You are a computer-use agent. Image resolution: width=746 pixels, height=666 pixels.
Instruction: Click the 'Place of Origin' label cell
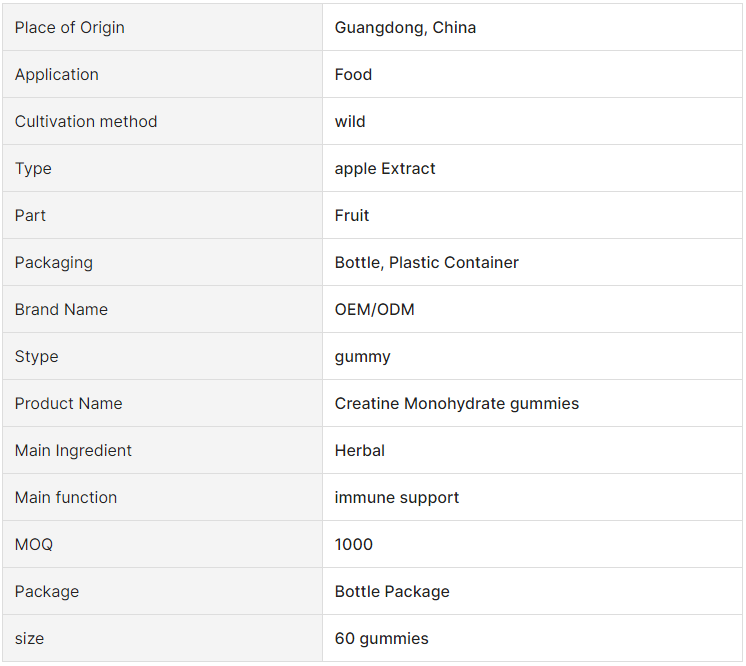pyautogui.click(x=70, y=28)
